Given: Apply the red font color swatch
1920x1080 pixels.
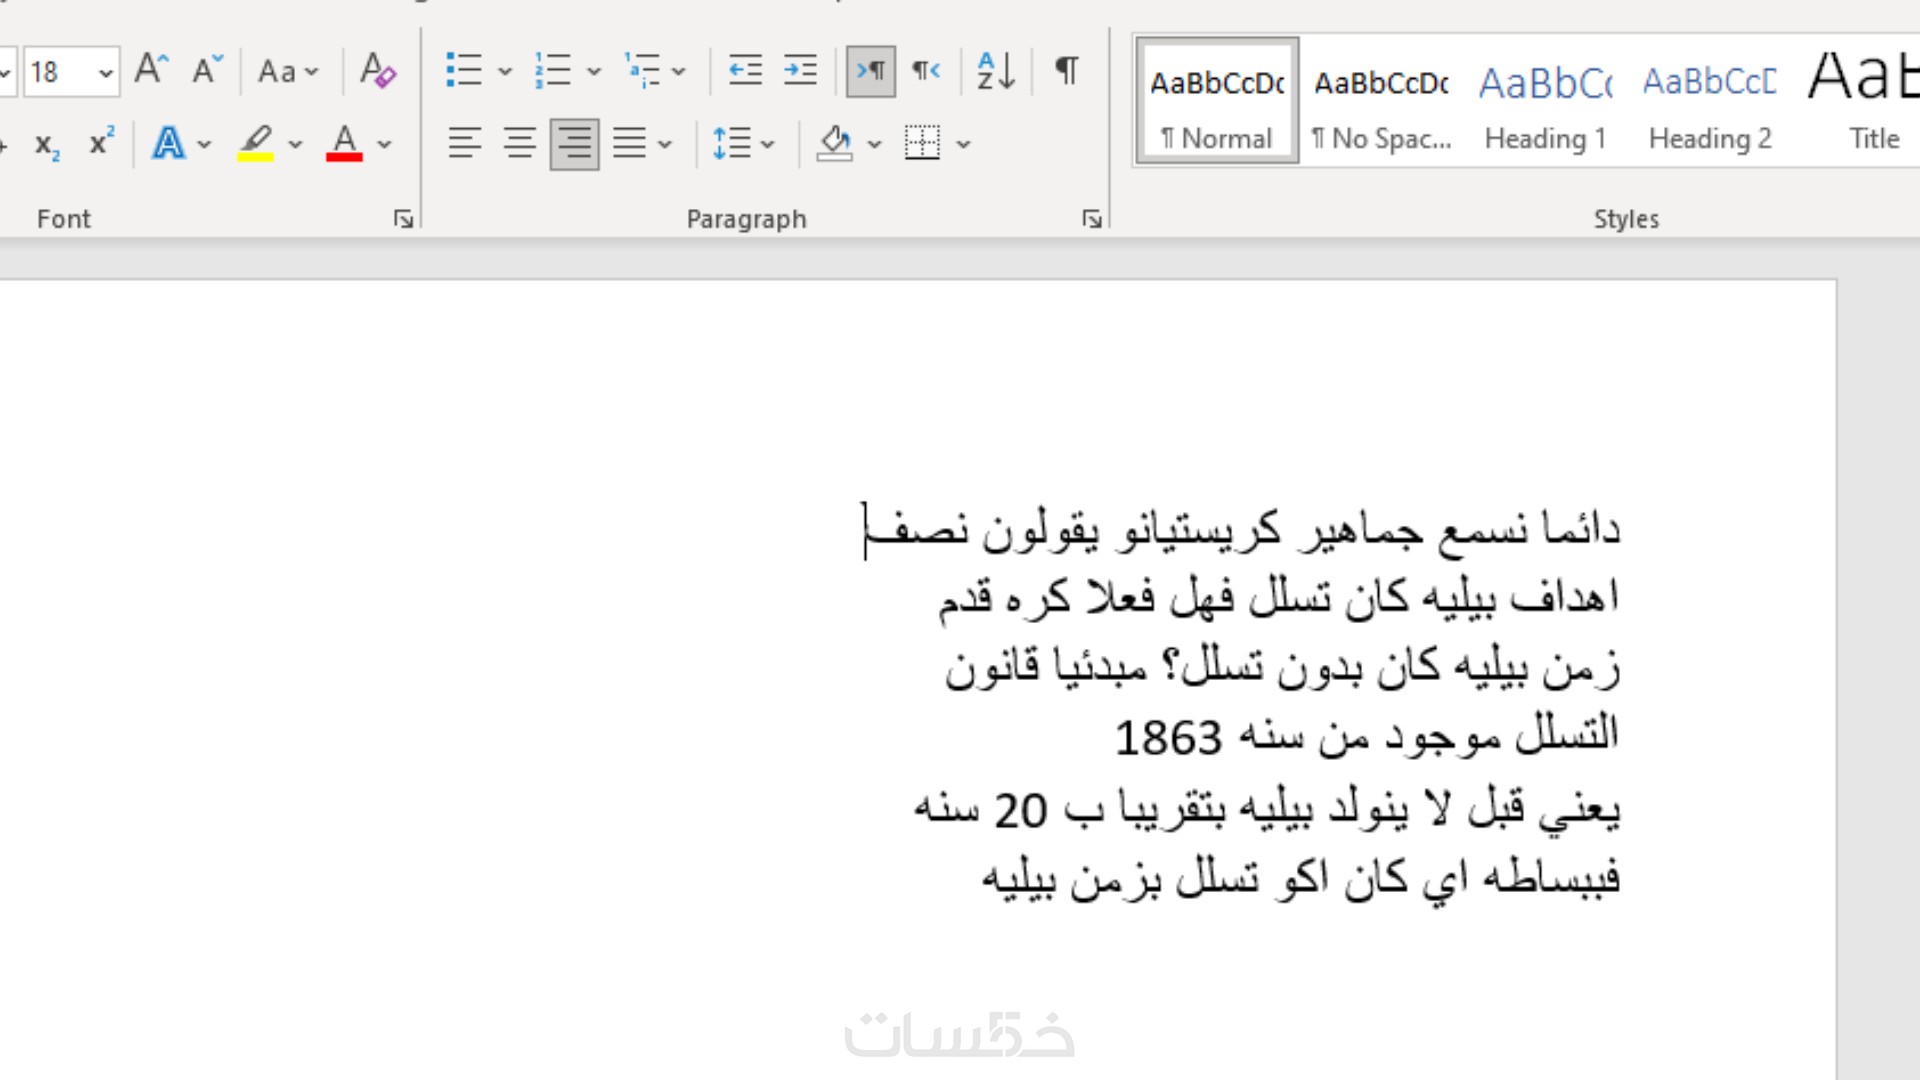Looking at the screenshot, I should [344, 144].
